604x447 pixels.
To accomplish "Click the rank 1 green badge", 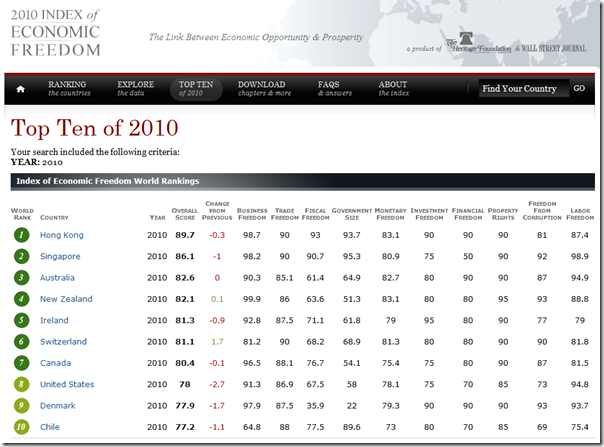I will [x=22, y=235].
